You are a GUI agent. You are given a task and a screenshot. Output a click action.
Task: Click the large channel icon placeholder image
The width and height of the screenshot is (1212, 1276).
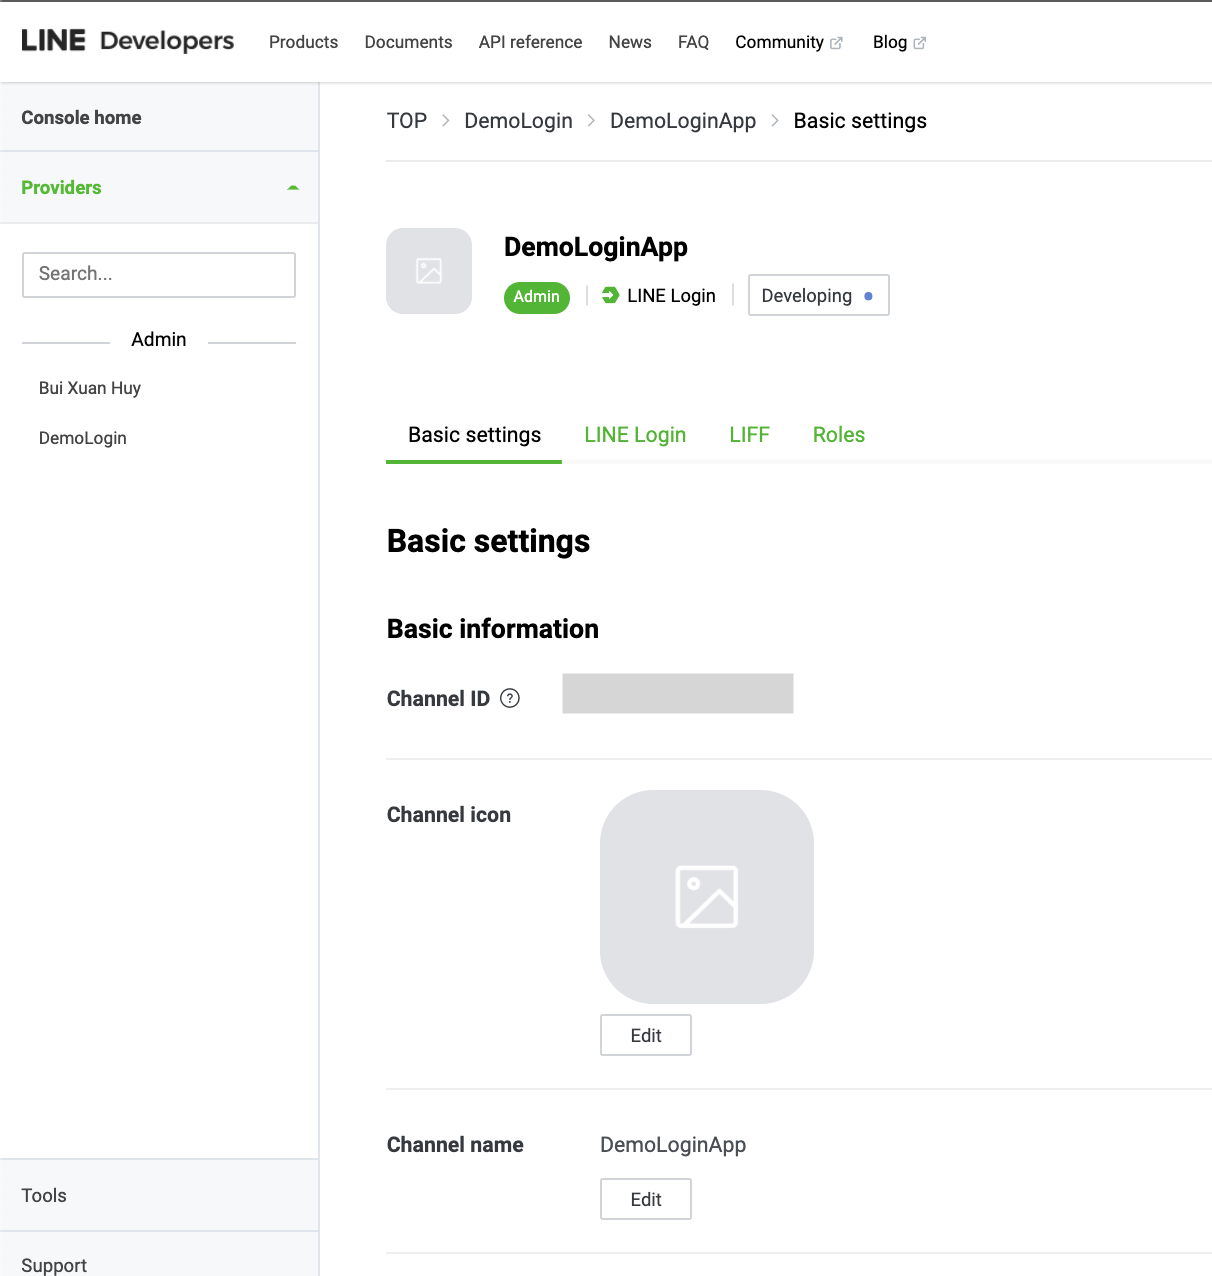(707, 897)
